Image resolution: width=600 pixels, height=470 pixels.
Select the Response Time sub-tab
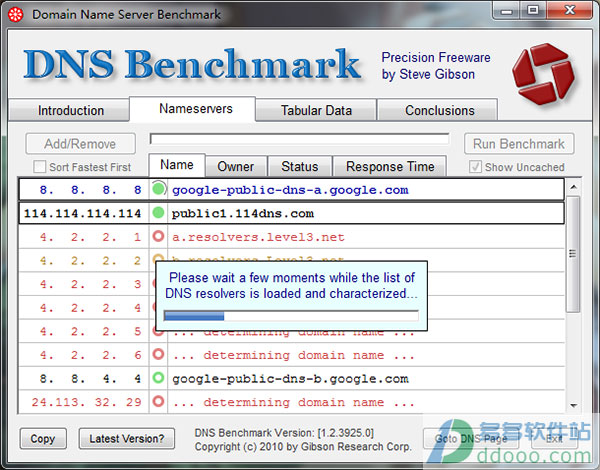click(x=390, y=166)
